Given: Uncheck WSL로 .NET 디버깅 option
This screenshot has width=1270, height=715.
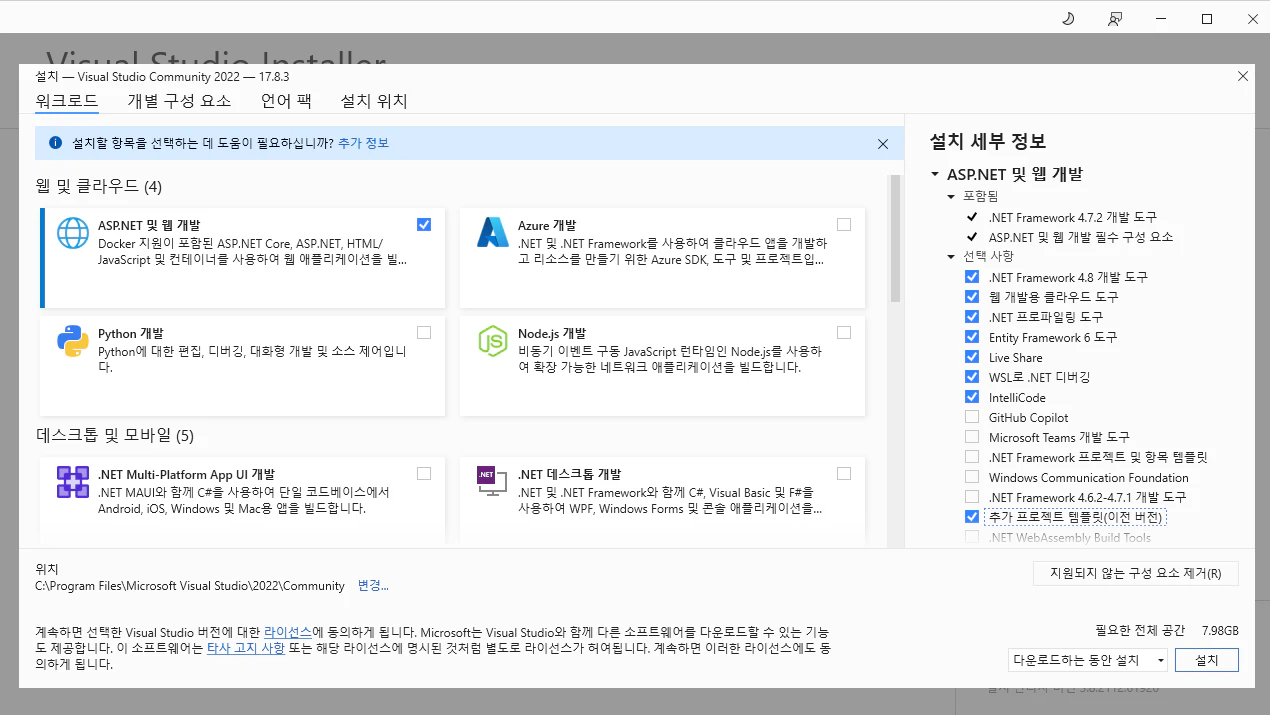Looking at the screenshot, I should tap(972, 377).
